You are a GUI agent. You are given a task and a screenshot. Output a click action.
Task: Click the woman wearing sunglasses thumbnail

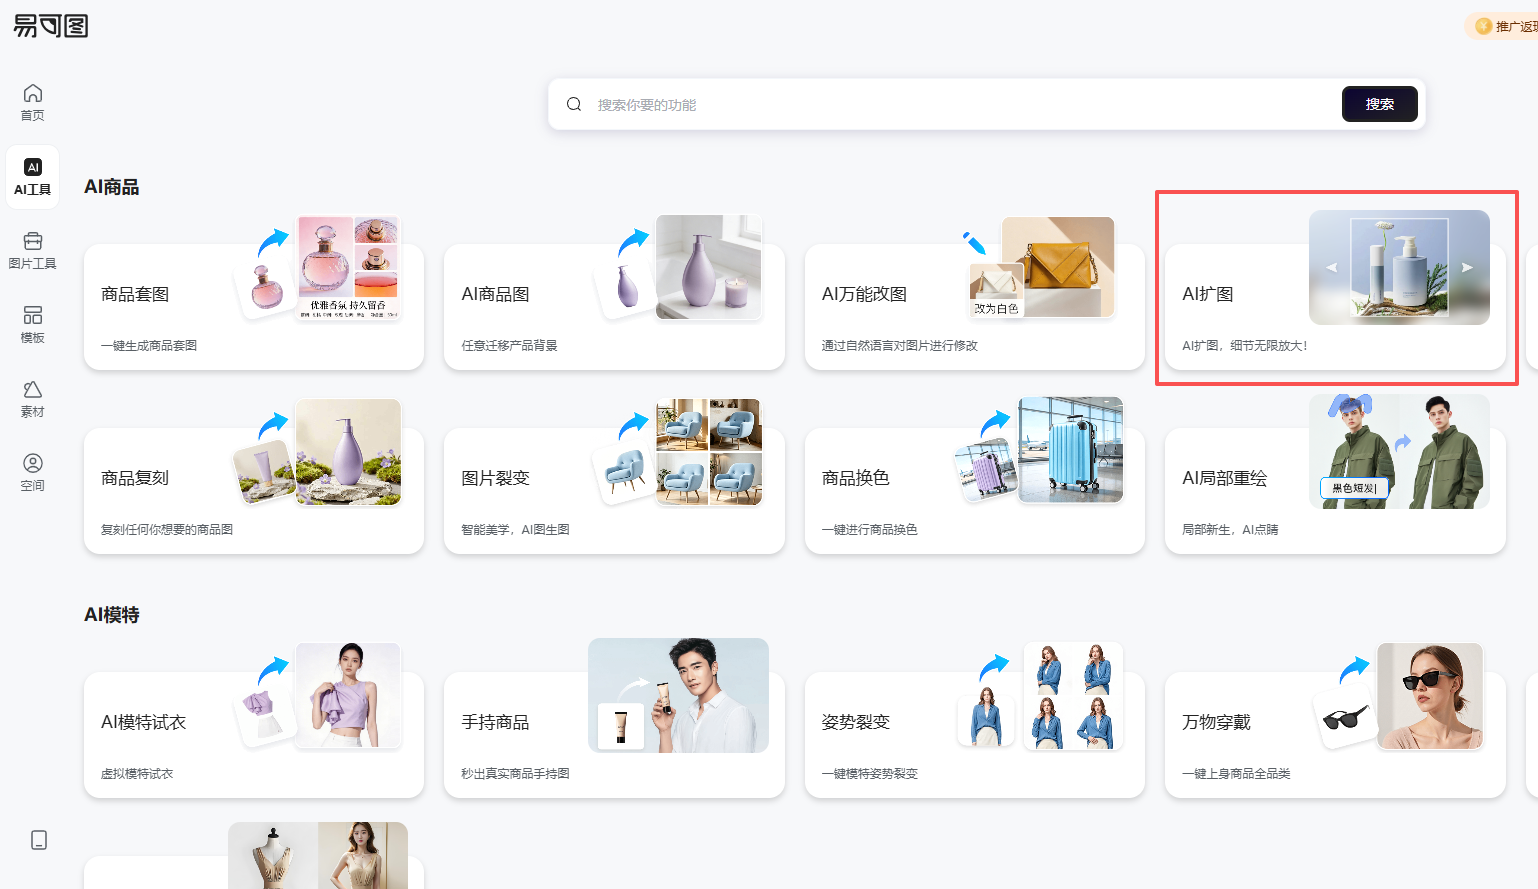[1430, 696]
